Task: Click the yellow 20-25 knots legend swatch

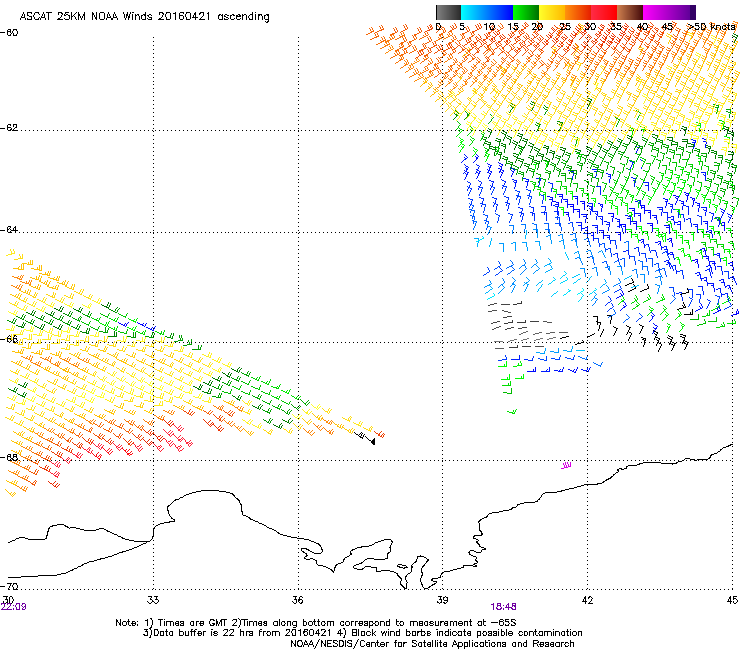Action: (552, 12)
